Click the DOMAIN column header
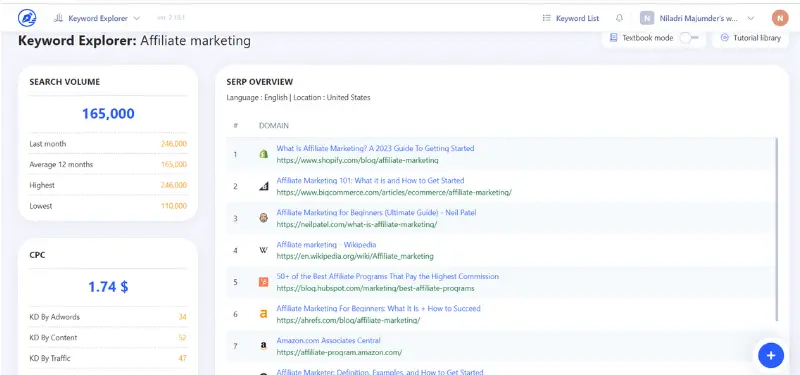The width and height of the screenshot is (800, 375). (273, 126)
